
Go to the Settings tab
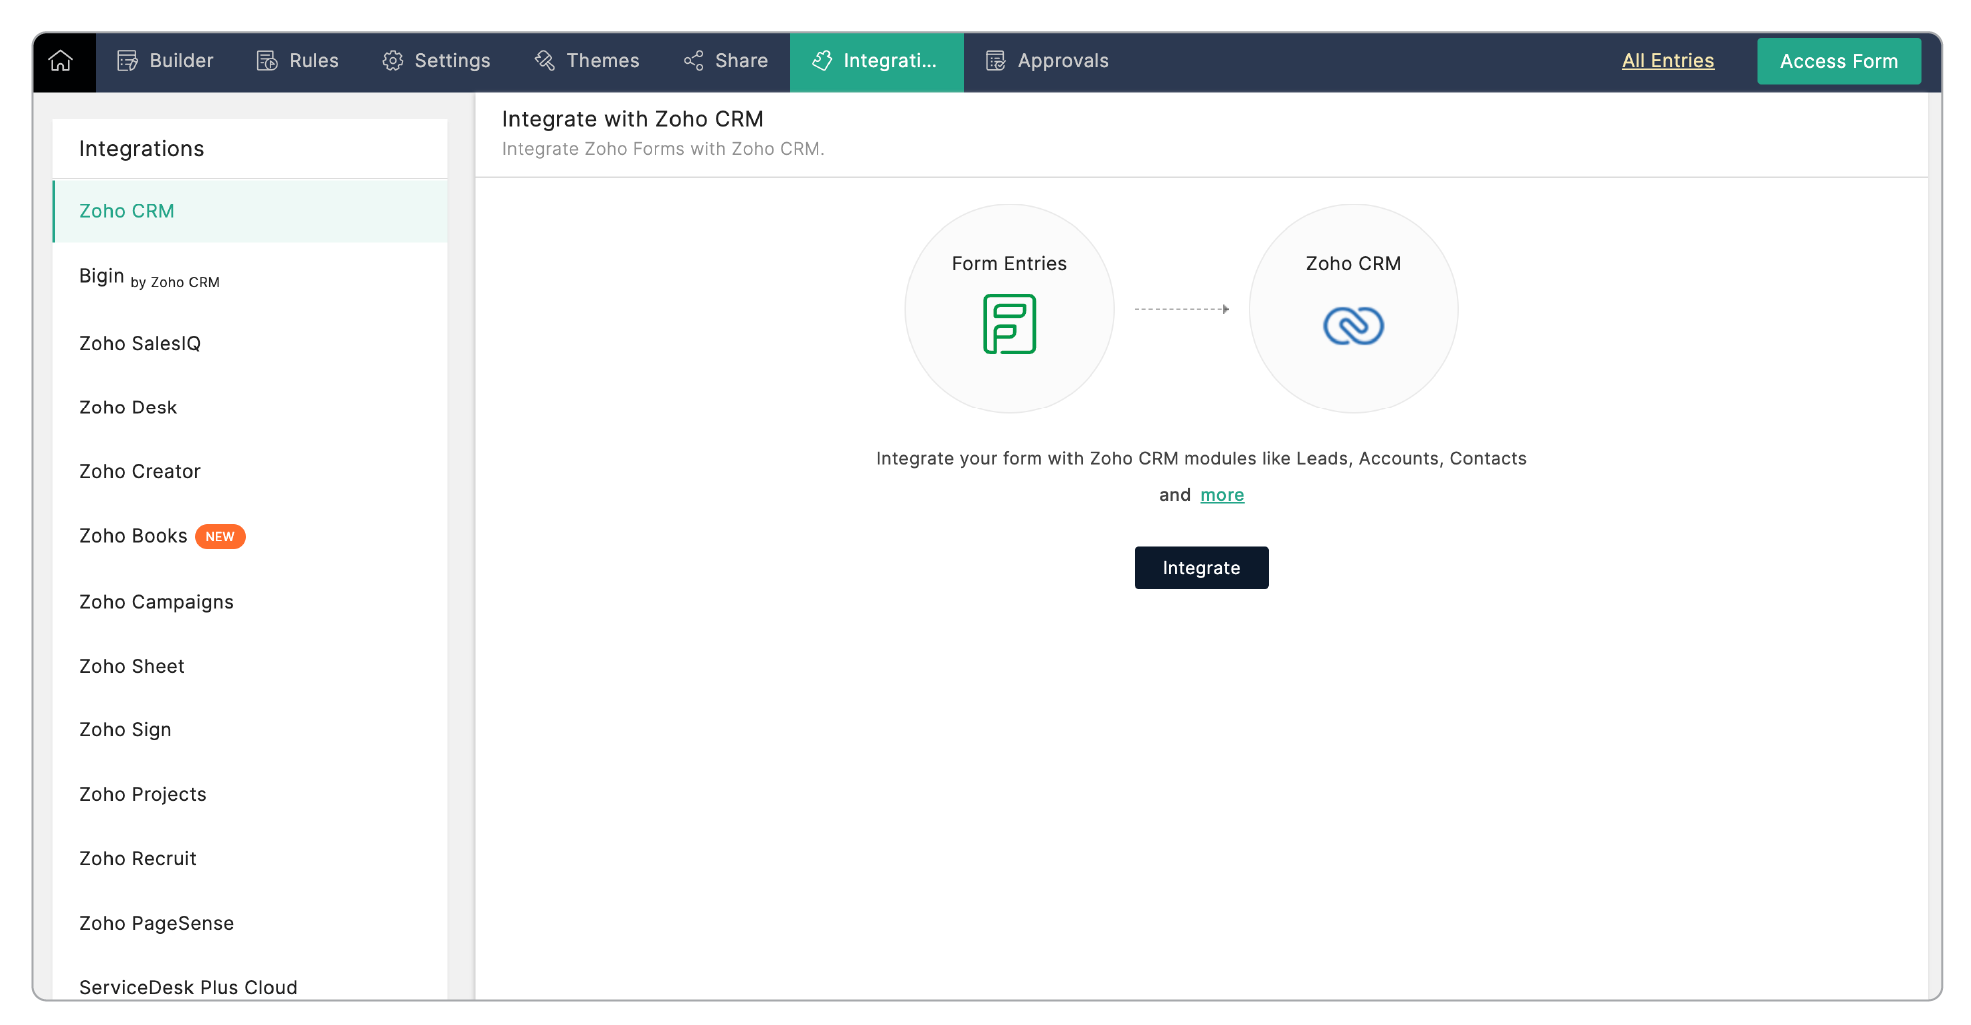(x=436, y=61)
